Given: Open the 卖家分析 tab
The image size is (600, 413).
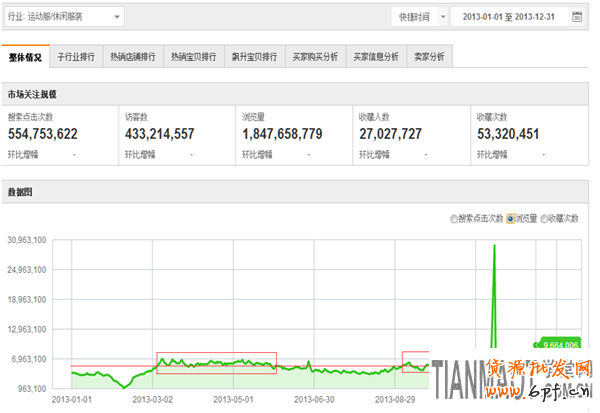Looking at the screenshot, I should [x=429, y=57].
